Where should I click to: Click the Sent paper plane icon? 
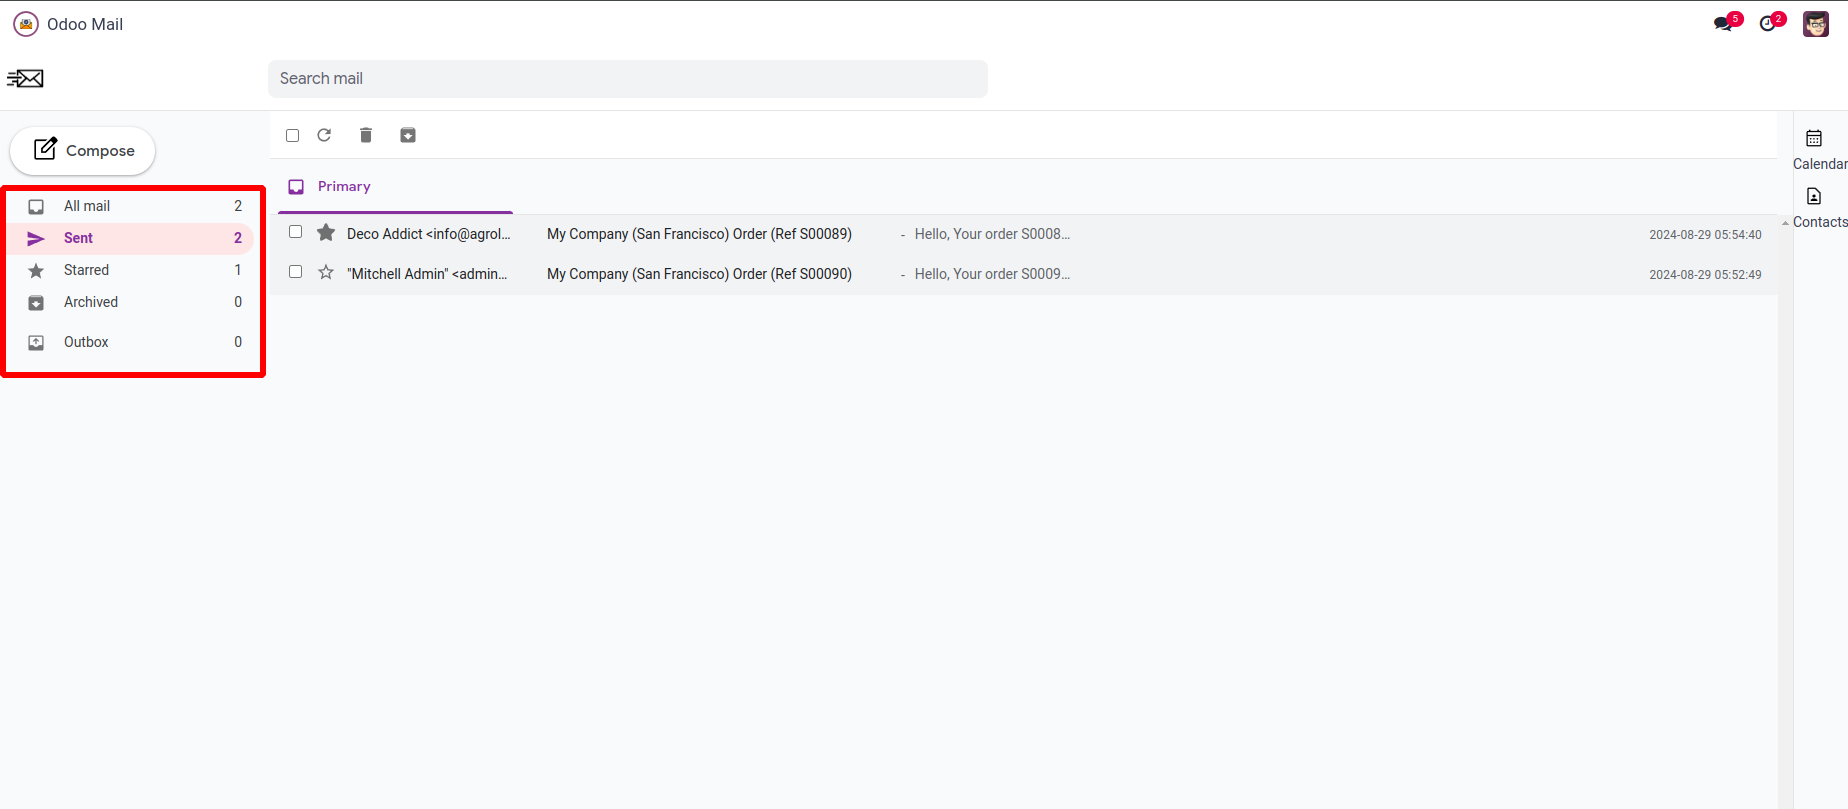point(36,239)
